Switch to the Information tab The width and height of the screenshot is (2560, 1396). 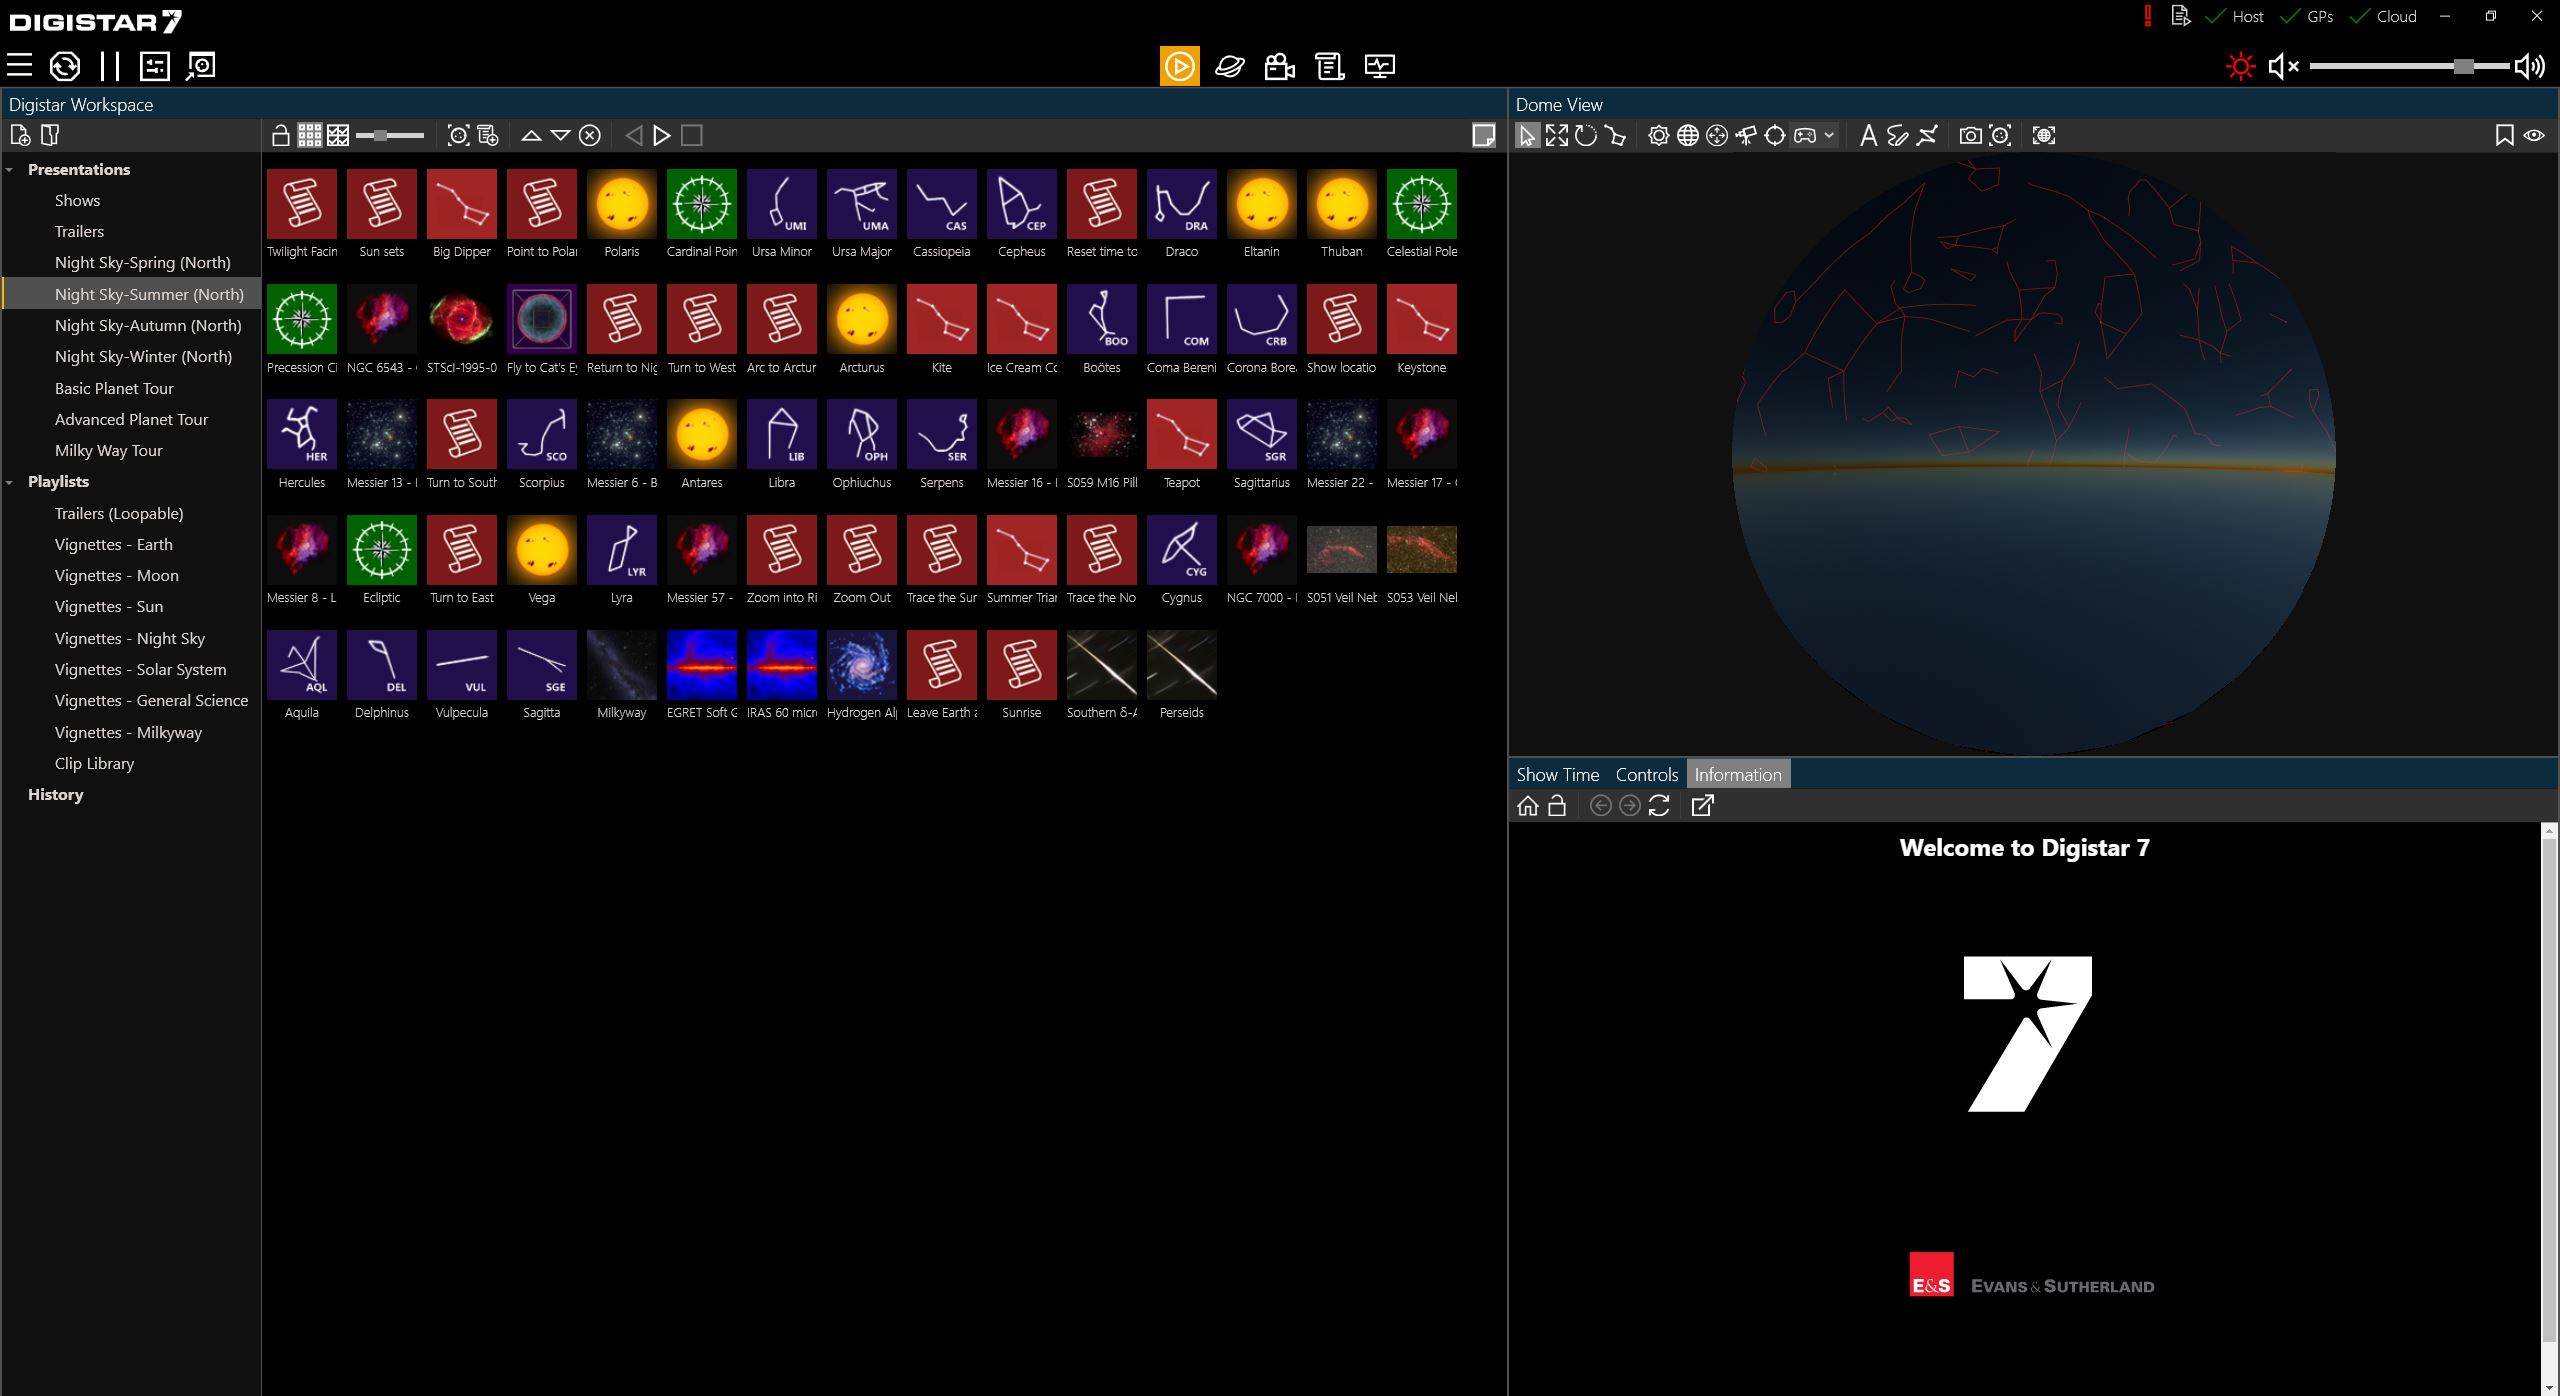pyautogui.click(x=1738, y=774)
